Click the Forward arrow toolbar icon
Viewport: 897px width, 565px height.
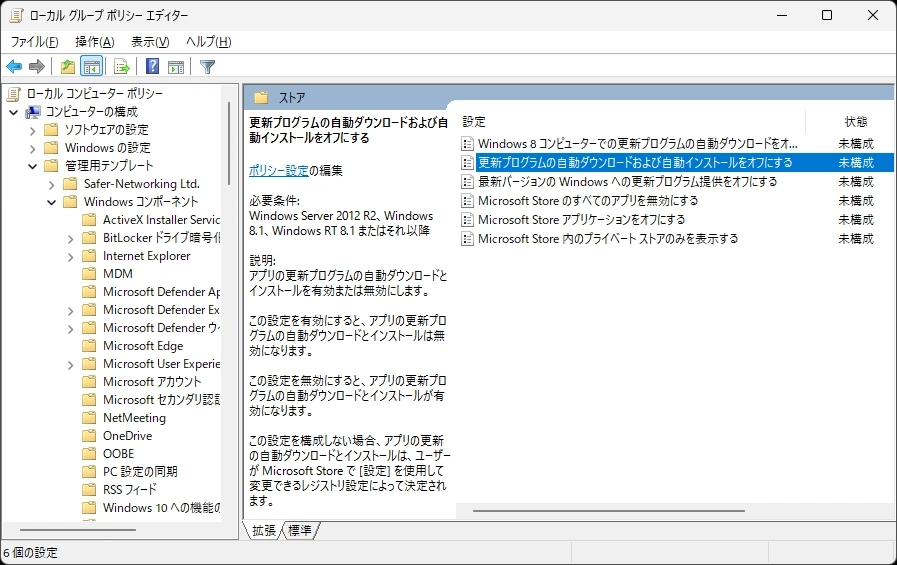click(x=37, y=67)
